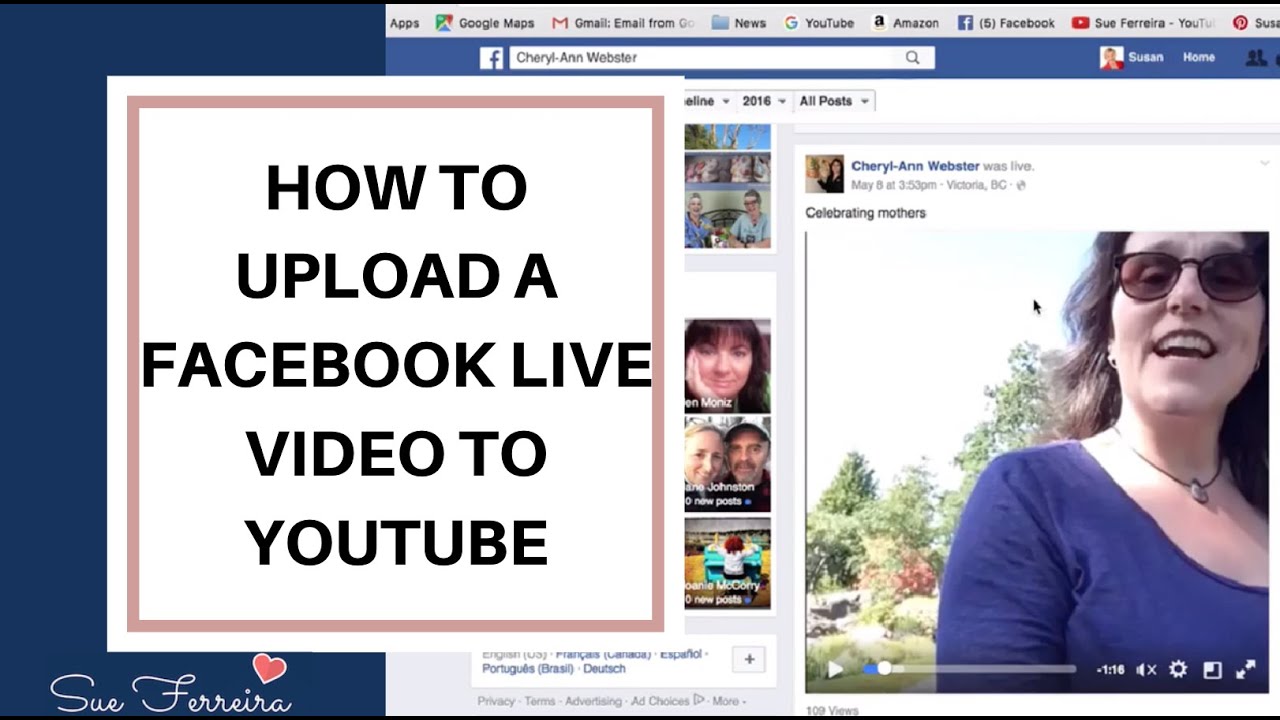The image size is (1280, 720).
Task: Open the YouTube bookmark with Google icon
Action: 819,23
